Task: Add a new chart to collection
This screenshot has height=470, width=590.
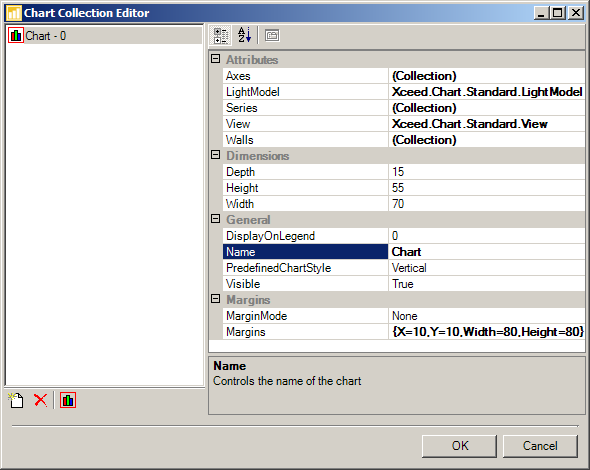Action: coord(16,400)
